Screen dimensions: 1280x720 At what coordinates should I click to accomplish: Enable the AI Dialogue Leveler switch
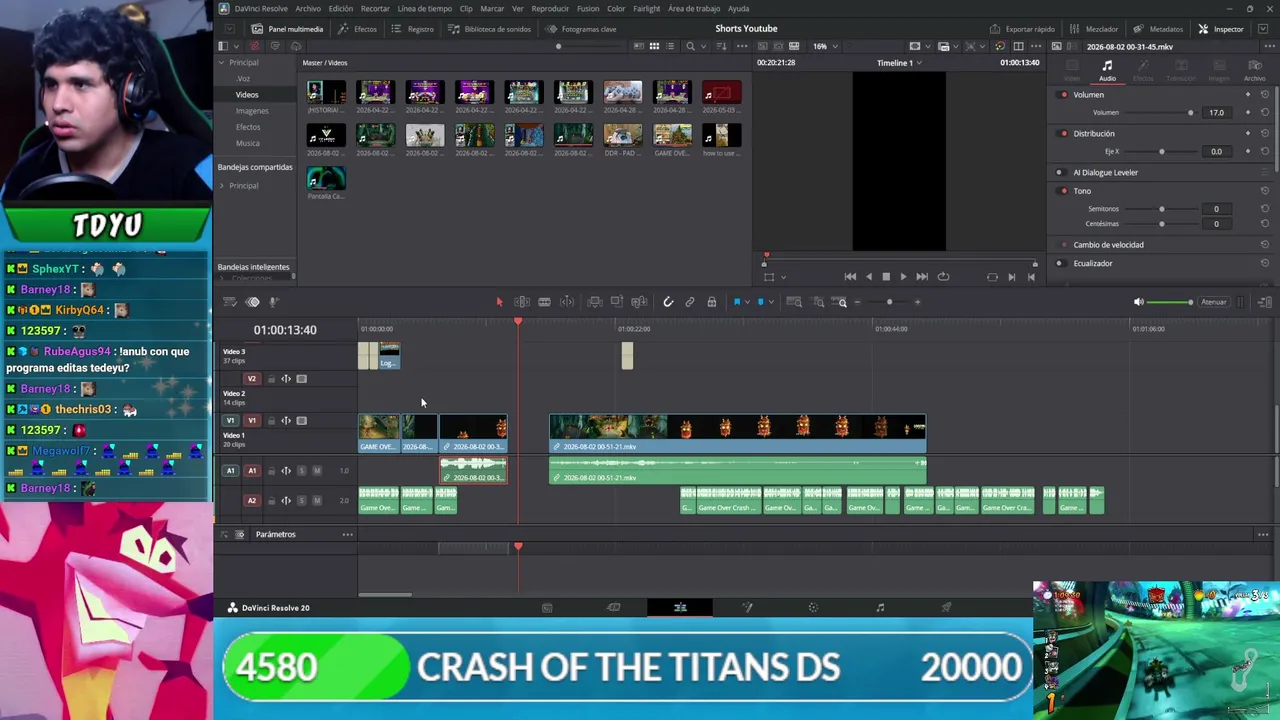pyautogui.click(x=1060, y=173)
